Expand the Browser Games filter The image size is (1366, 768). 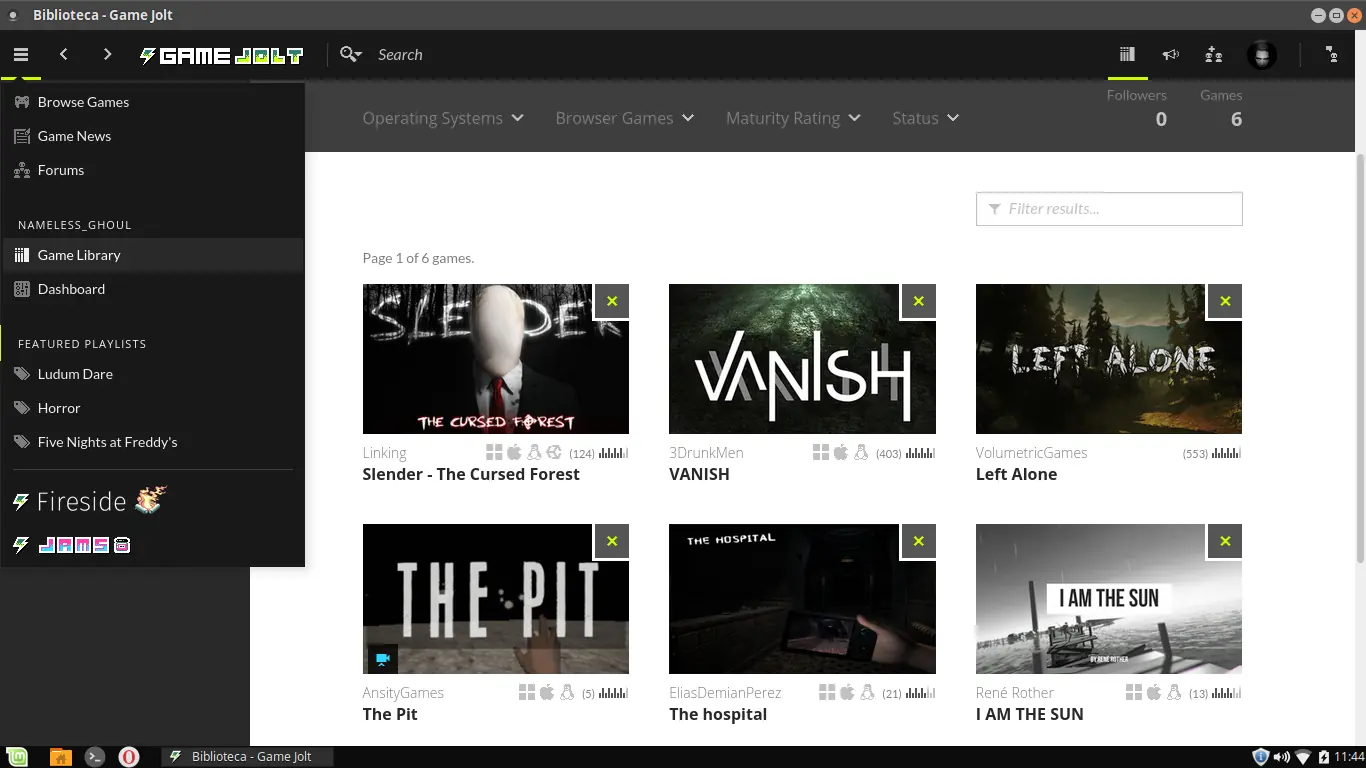coord(625,118)
